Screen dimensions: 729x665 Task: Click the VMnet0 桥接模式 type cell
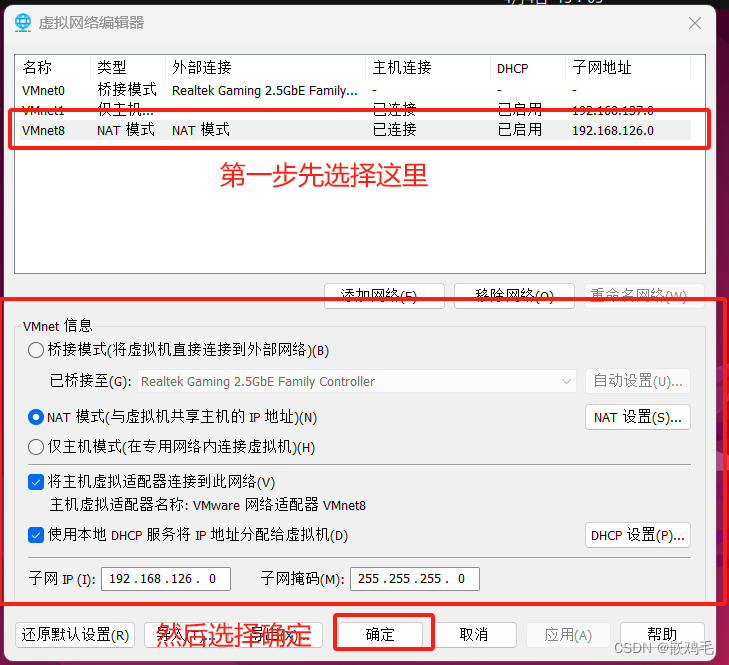coord(127,89)
